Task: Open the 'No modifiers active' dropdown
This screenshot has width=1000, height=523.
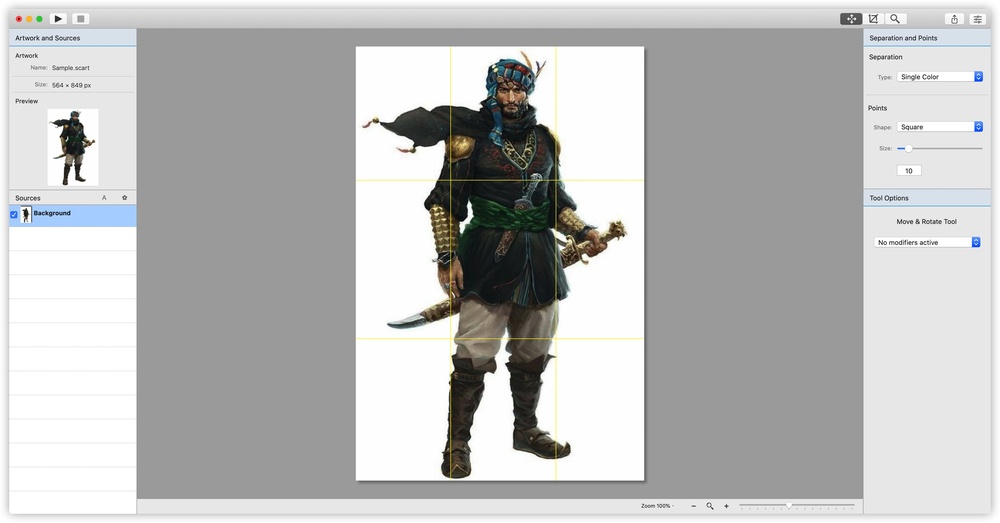Action: 927,242
